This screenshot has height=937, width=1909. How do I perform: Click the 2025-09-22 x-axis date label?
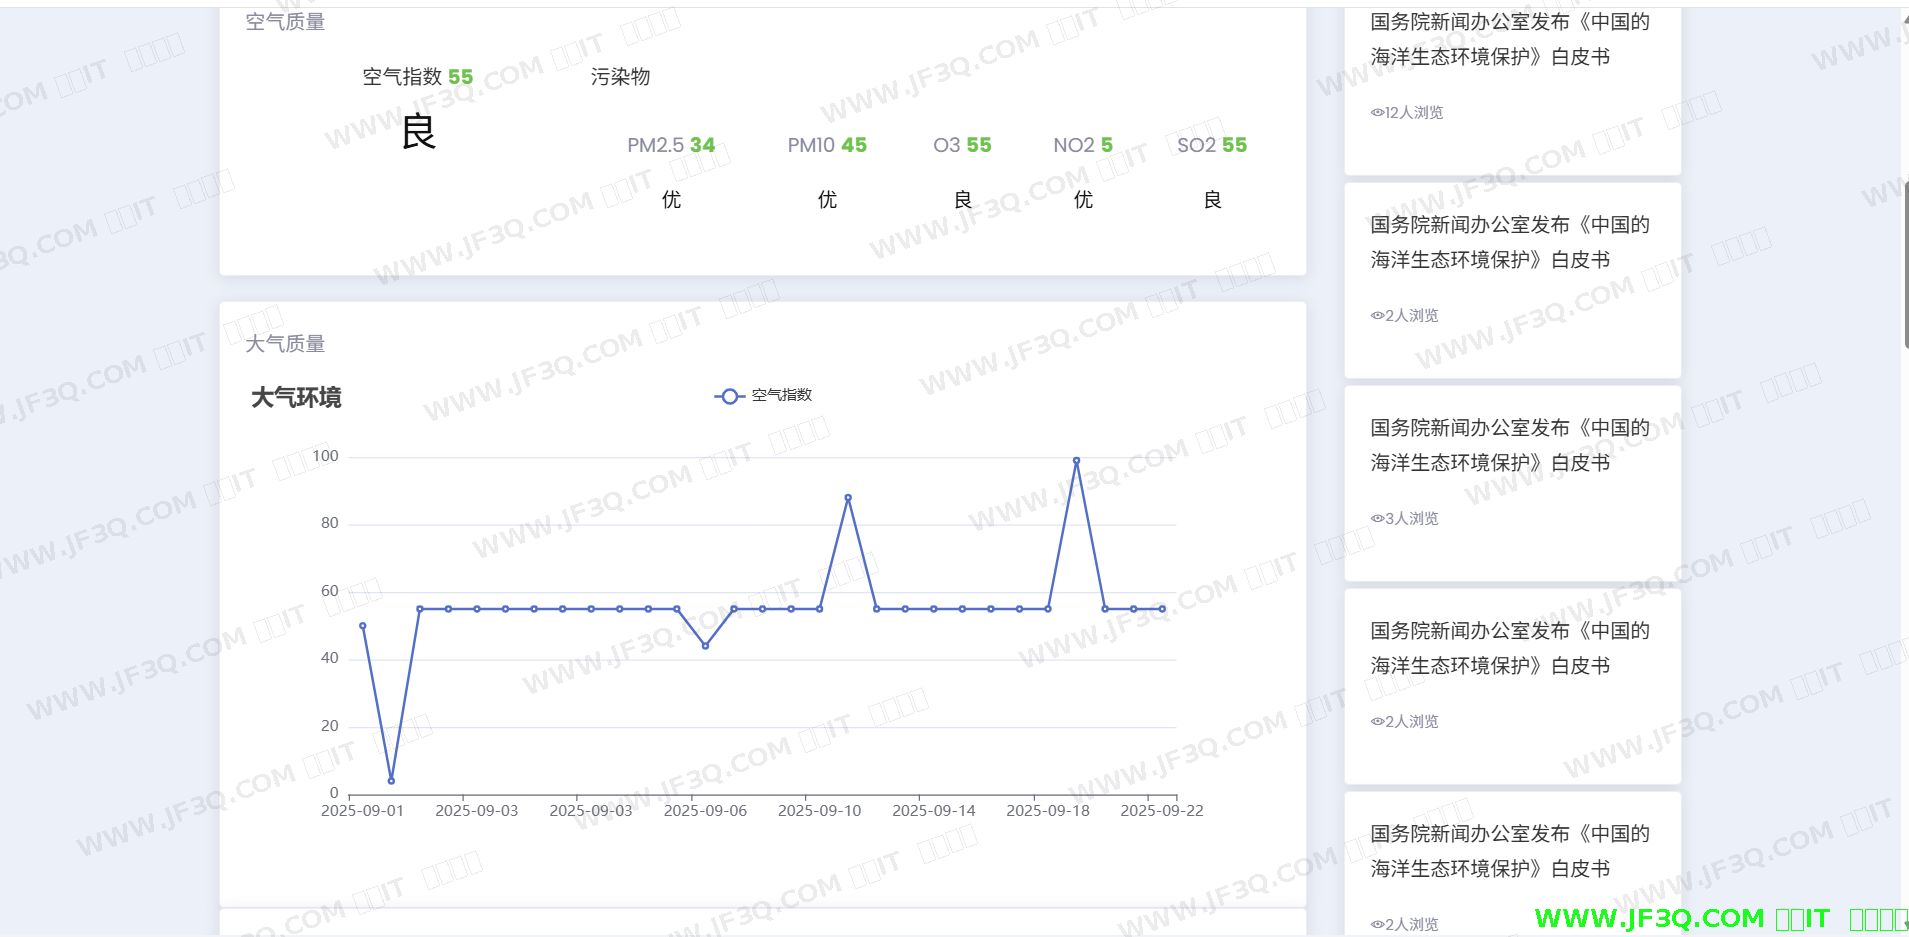coord(1161,811)
